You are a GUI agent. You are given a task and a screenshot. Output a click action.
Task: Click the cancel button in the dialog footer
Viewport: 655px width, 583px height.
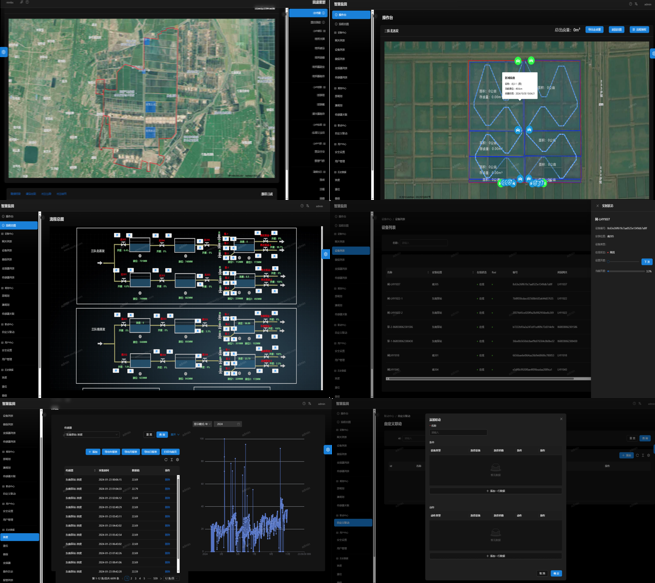point(543,573)
